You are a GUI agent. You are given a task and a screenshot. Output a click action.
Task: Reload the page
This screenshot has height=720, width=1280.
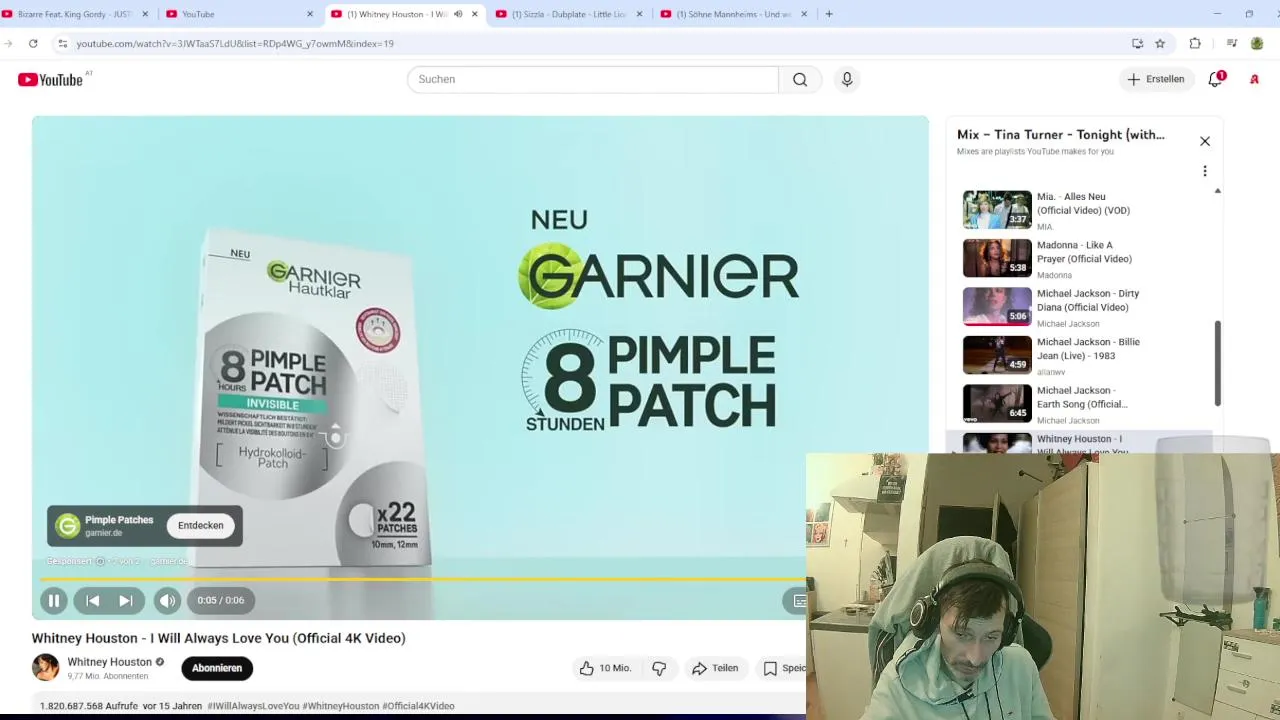(x=33, y=44)
